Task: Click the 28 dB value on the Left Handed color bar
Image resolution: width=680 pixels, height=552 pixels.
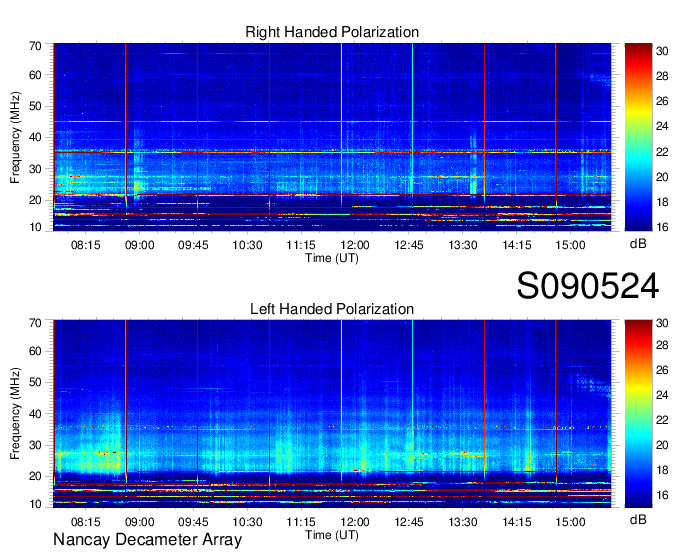Action: pyautogui.click(x=662, y=345)
